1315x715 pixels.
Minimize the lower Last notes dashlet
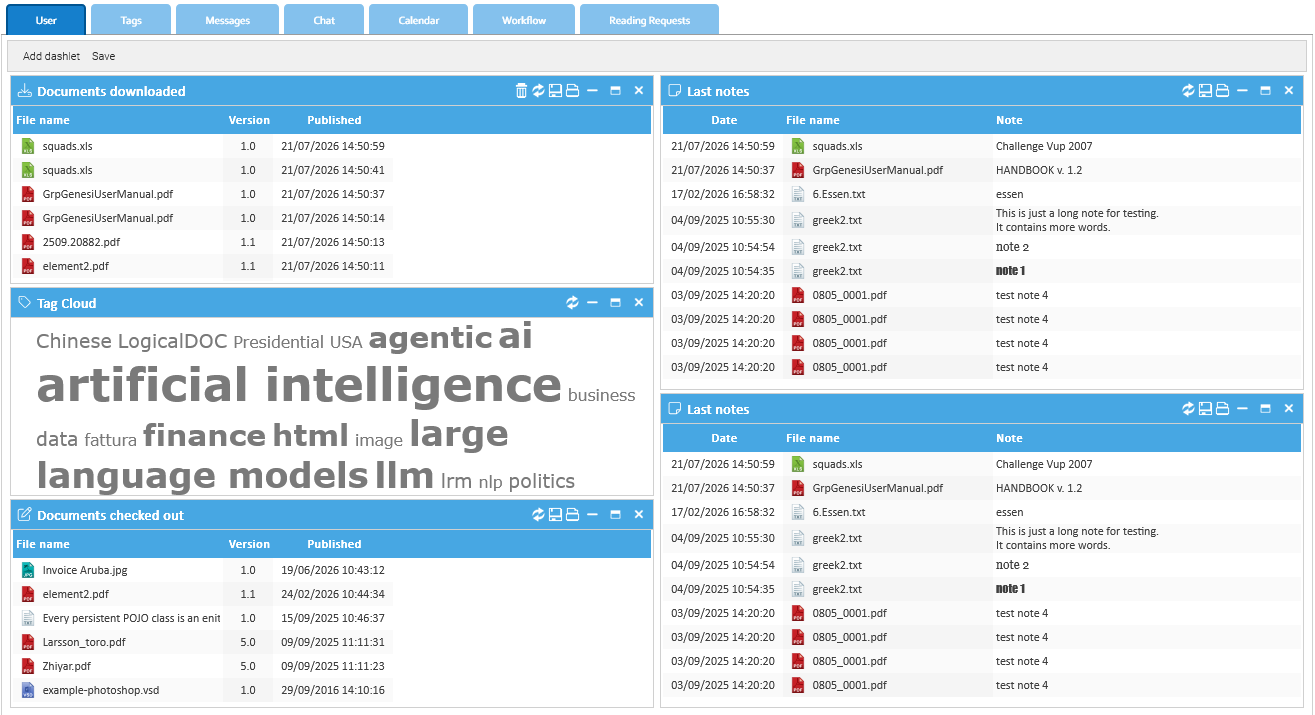tap(1242, 409)
